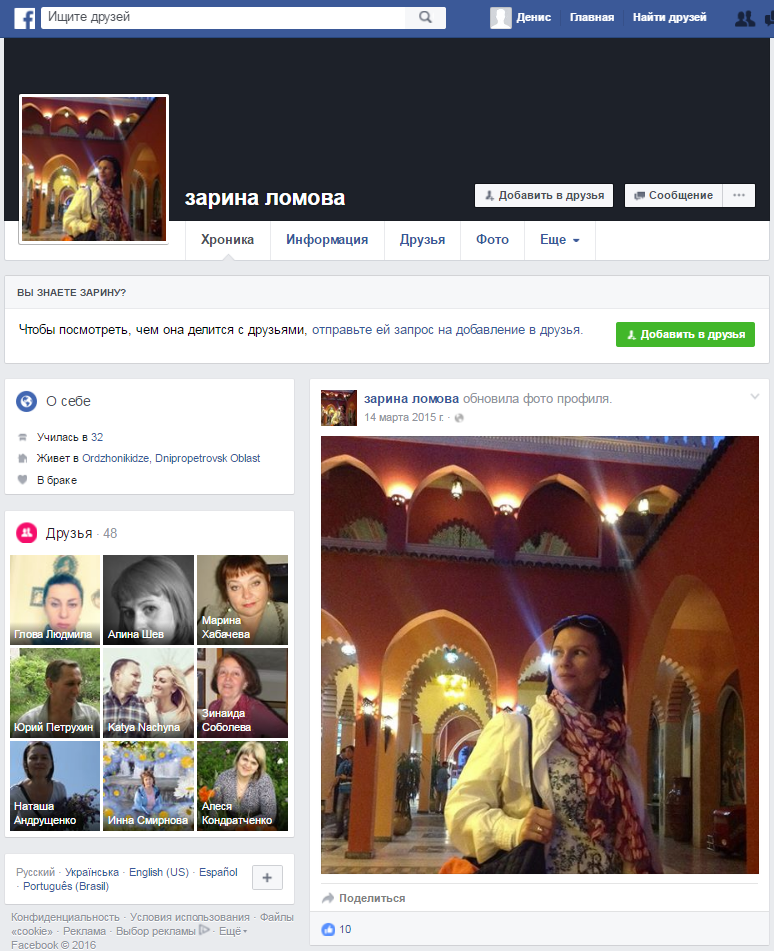This screenshot has width=774, height=951.
Task: Click the search friends input field
Action: point(223,17)
